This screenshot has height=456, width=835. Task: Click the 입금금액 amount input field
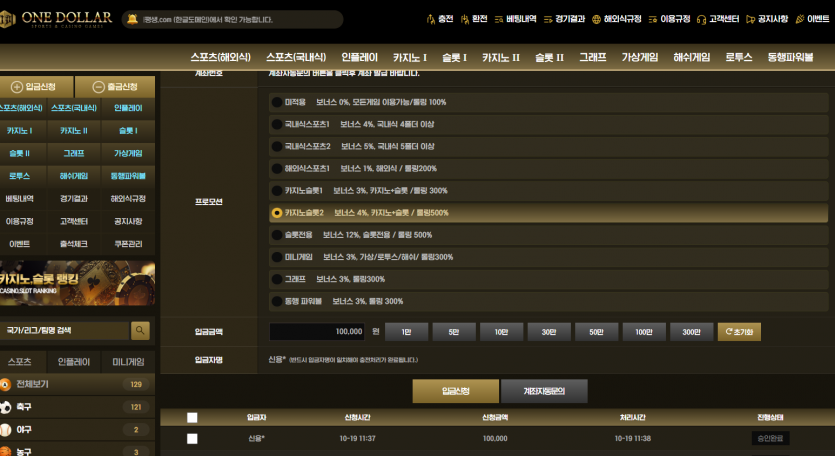317,332
